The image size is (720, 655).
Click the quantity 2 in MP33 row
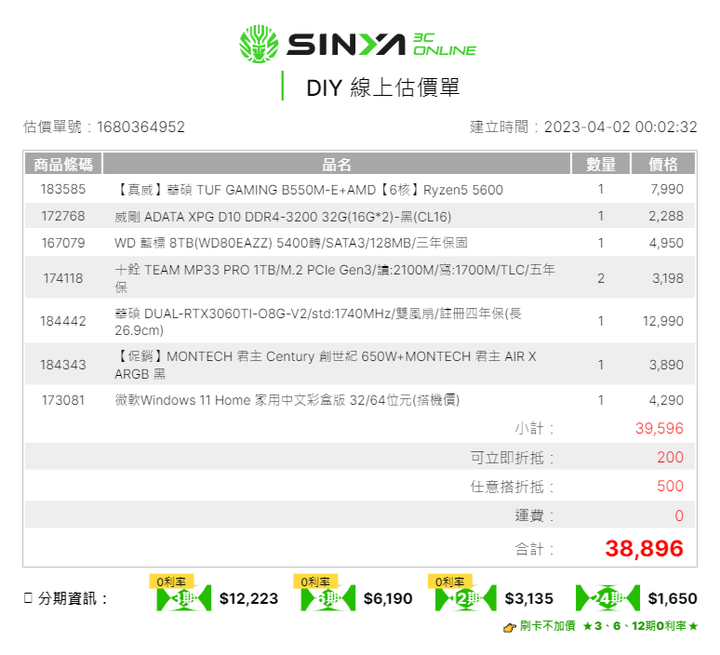601,278
